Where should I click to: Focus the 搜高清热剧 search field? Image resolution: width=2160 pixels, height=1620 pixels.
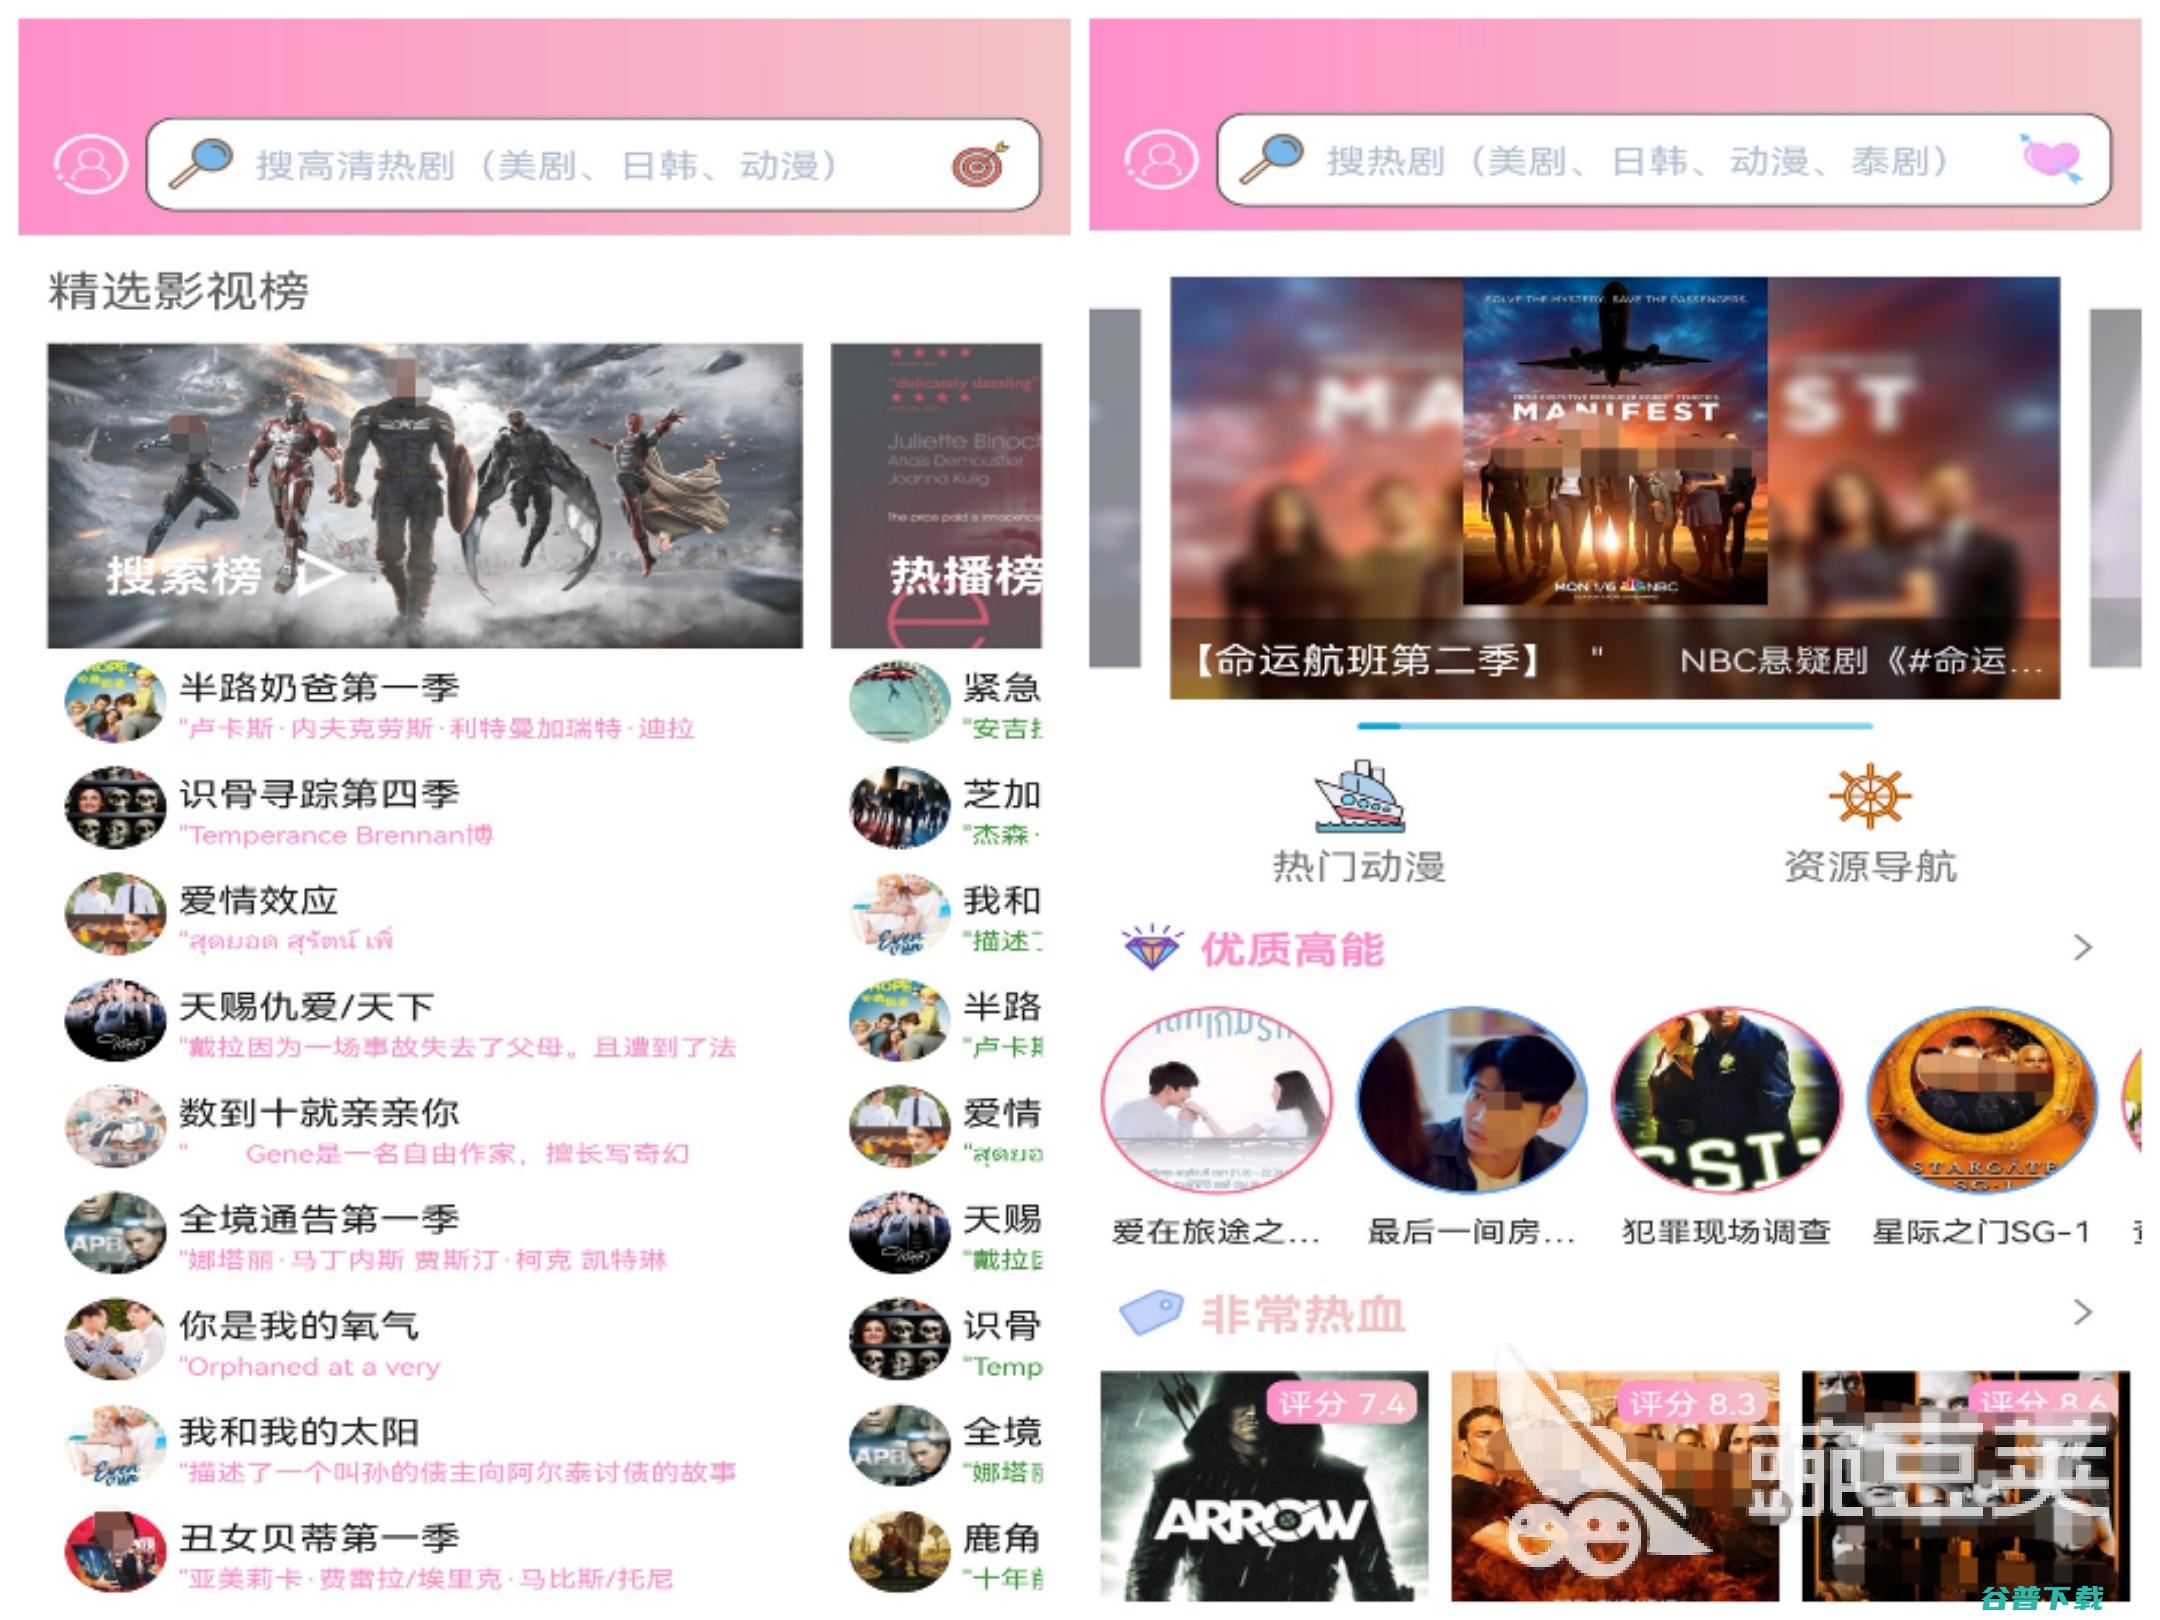point(593,164)
